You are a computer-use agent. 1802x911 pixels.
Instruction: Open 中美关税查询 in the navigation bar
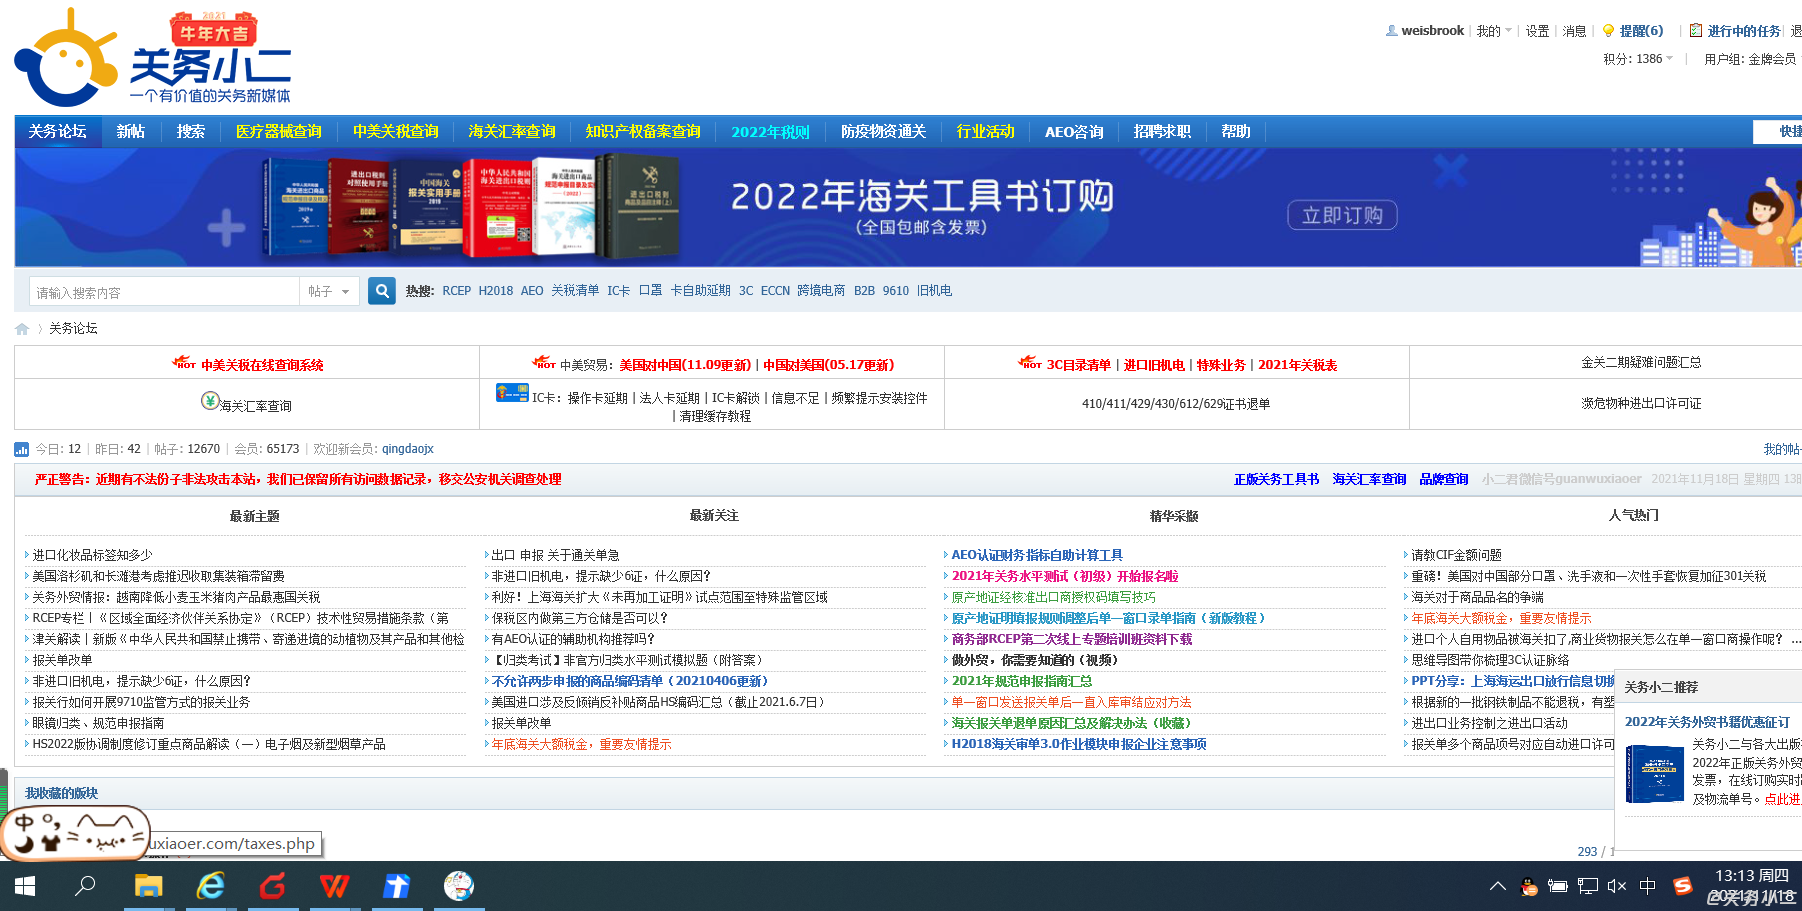point(396,132)
